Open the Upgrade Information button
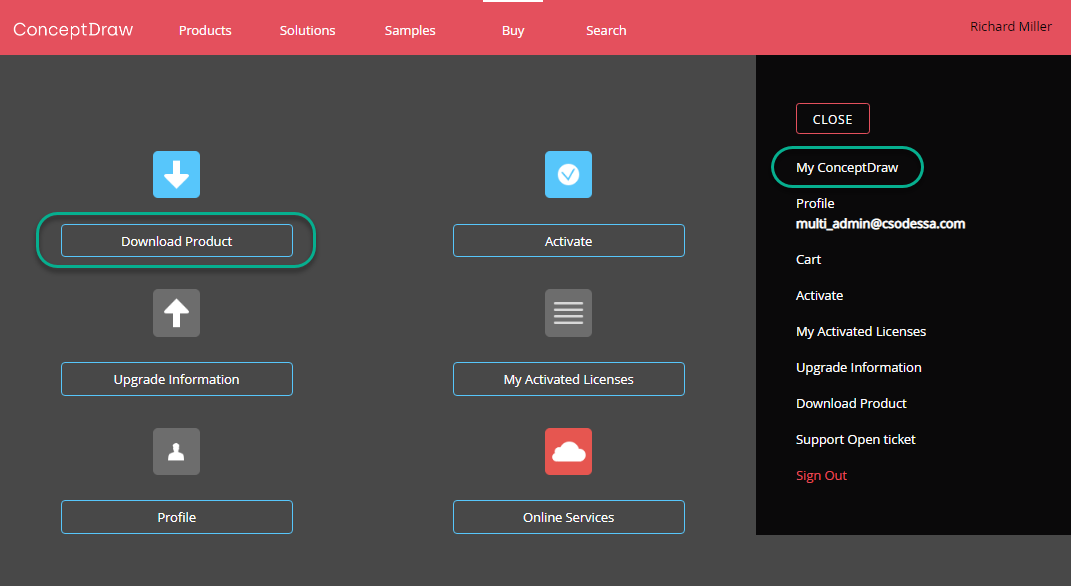This screenshot has width=1071, height=586. pos(177,379)
